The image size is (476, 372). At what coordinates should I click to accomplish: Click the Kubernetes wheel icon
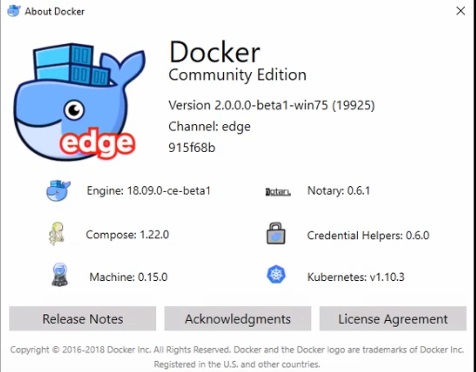(x=276, y=275)
